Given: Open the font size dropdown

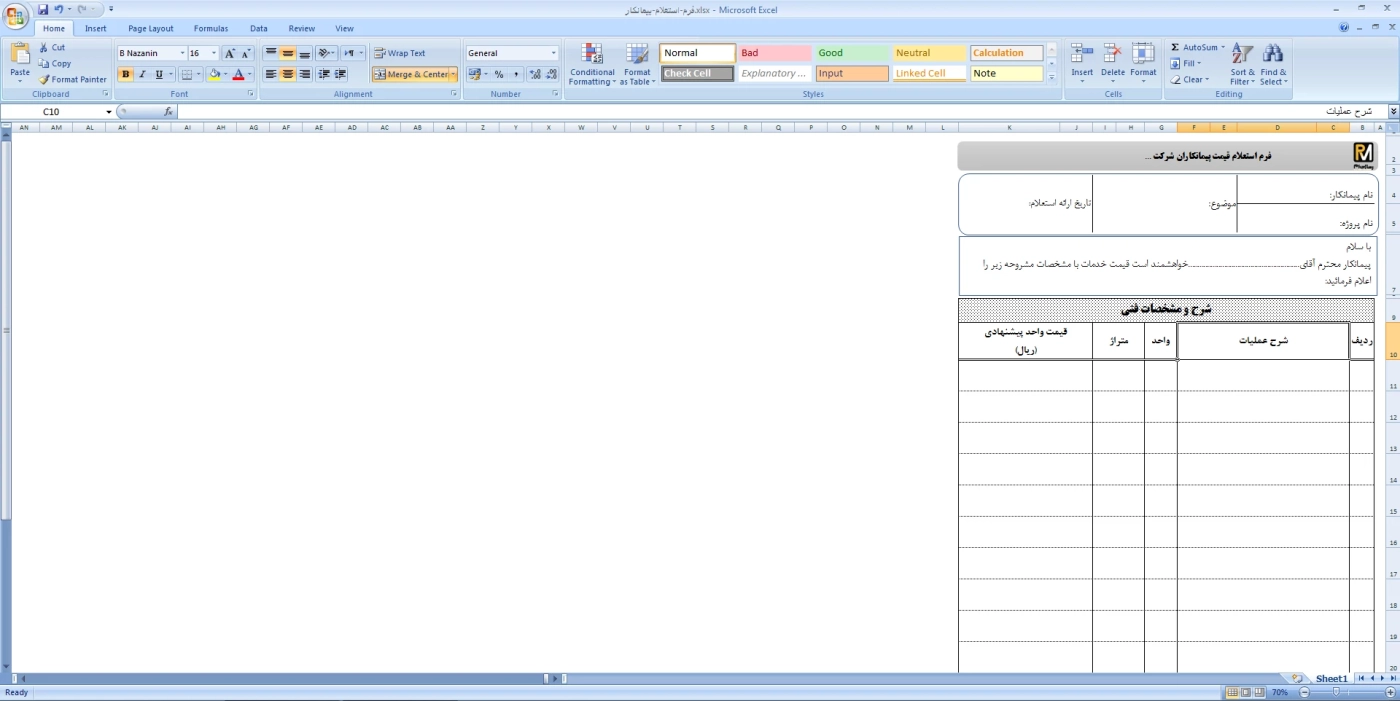Looking at the screenshot, I should (x=214, y=53).
